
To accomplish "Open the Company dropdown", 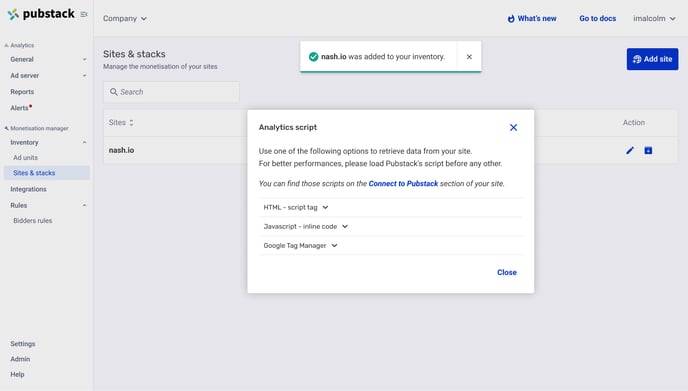I will click(125, 18).
